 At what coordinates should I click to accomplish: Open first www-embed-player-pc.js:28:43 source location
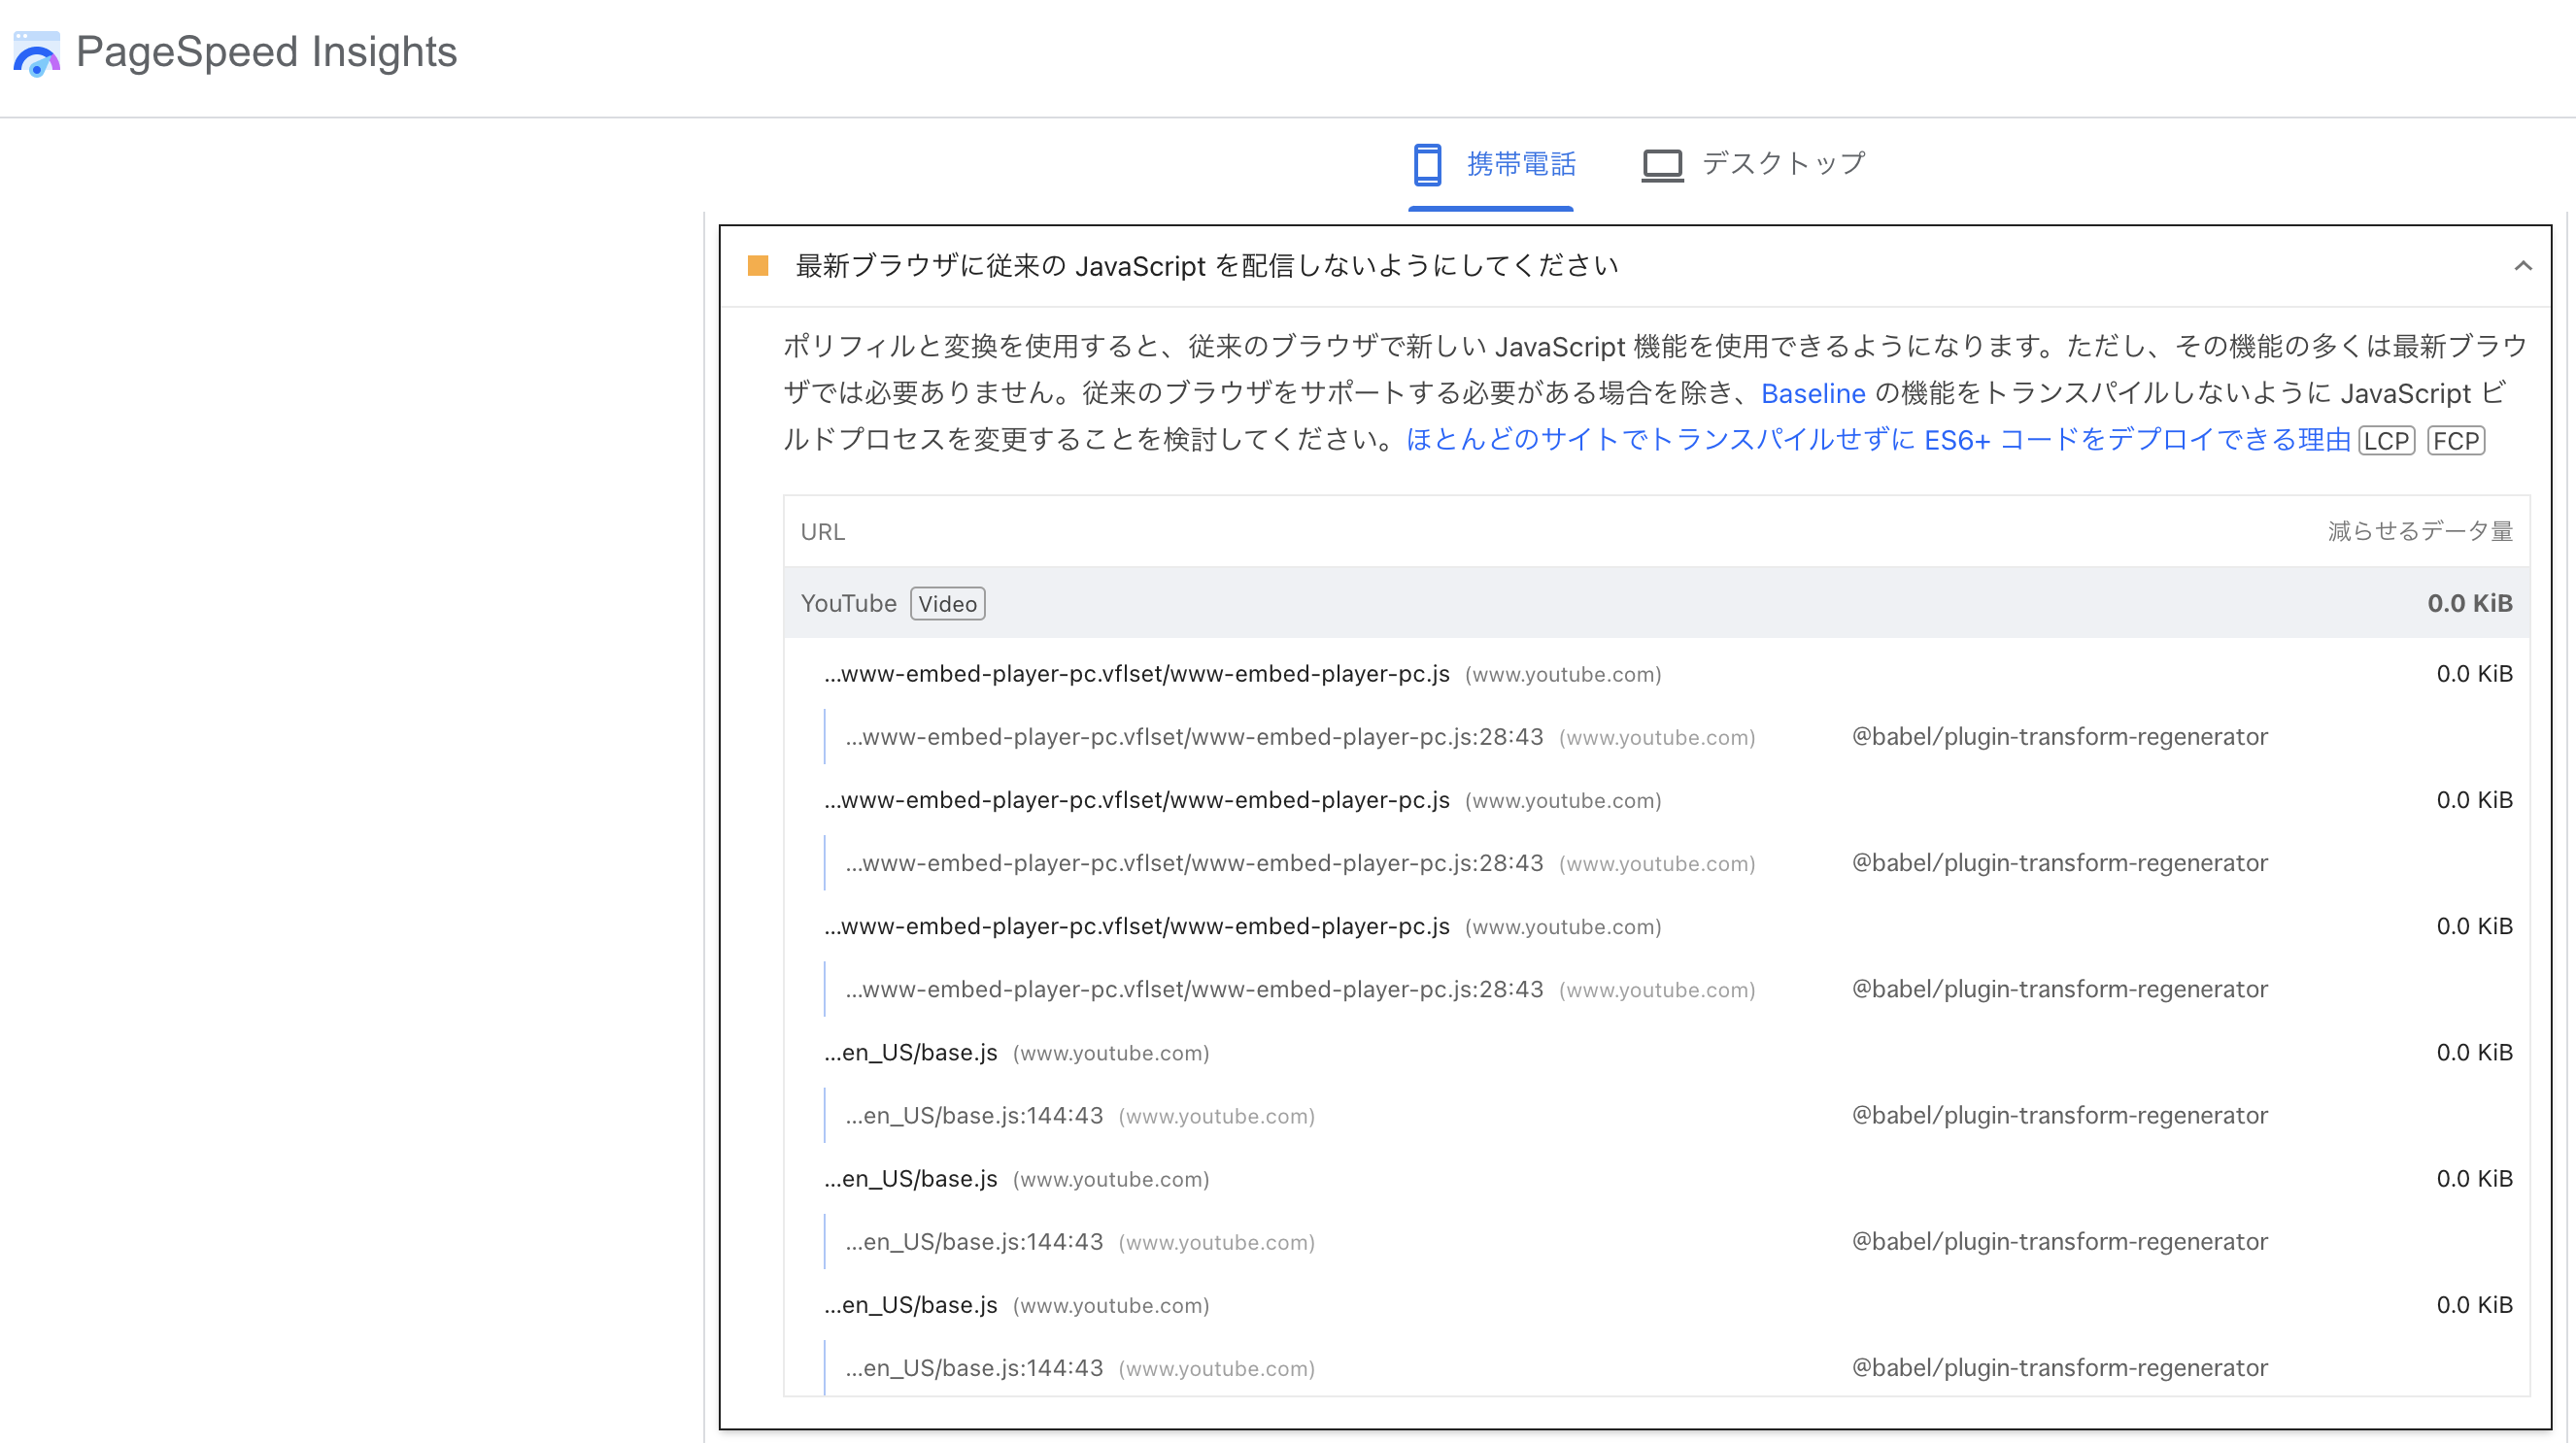tap(1194, 737)
